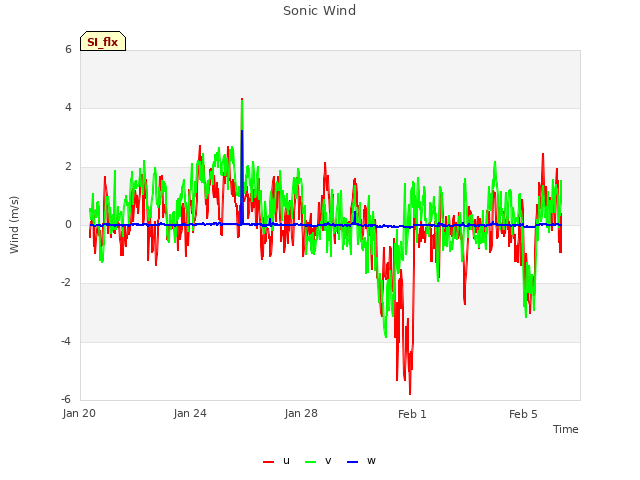This screenshot has height=480, width=640.
Task: Toggle the v series in legend
Action: pyautogui.click(x=318, y=461)
